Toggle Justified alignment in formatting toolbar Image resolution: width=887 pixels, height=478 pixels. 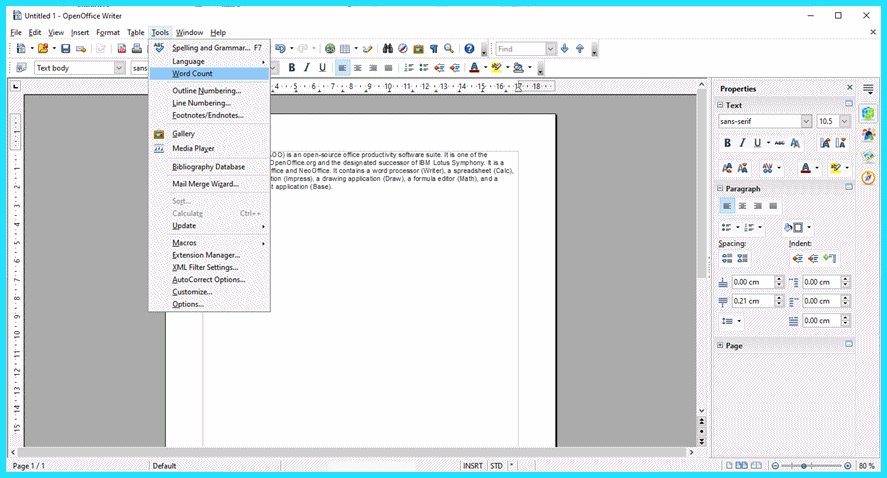(388, 68)
